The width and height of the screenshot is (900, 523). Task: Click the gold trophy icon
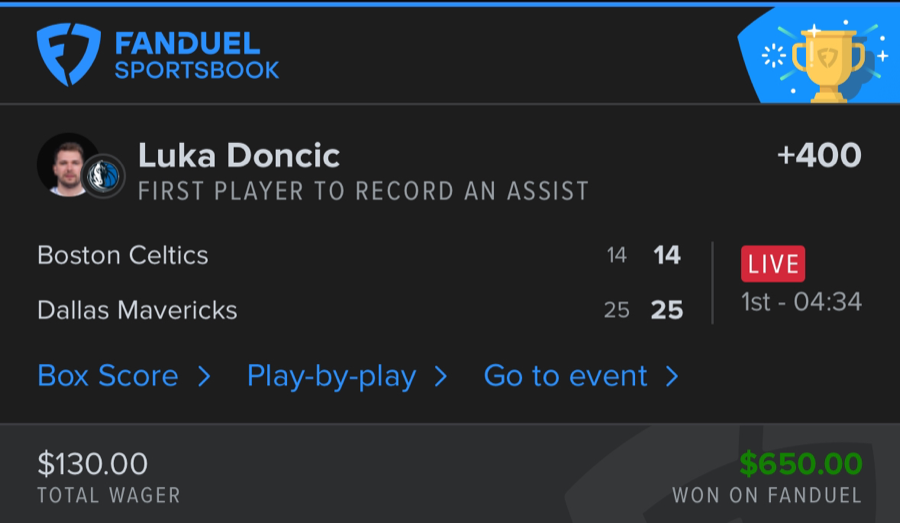point(826,61)
